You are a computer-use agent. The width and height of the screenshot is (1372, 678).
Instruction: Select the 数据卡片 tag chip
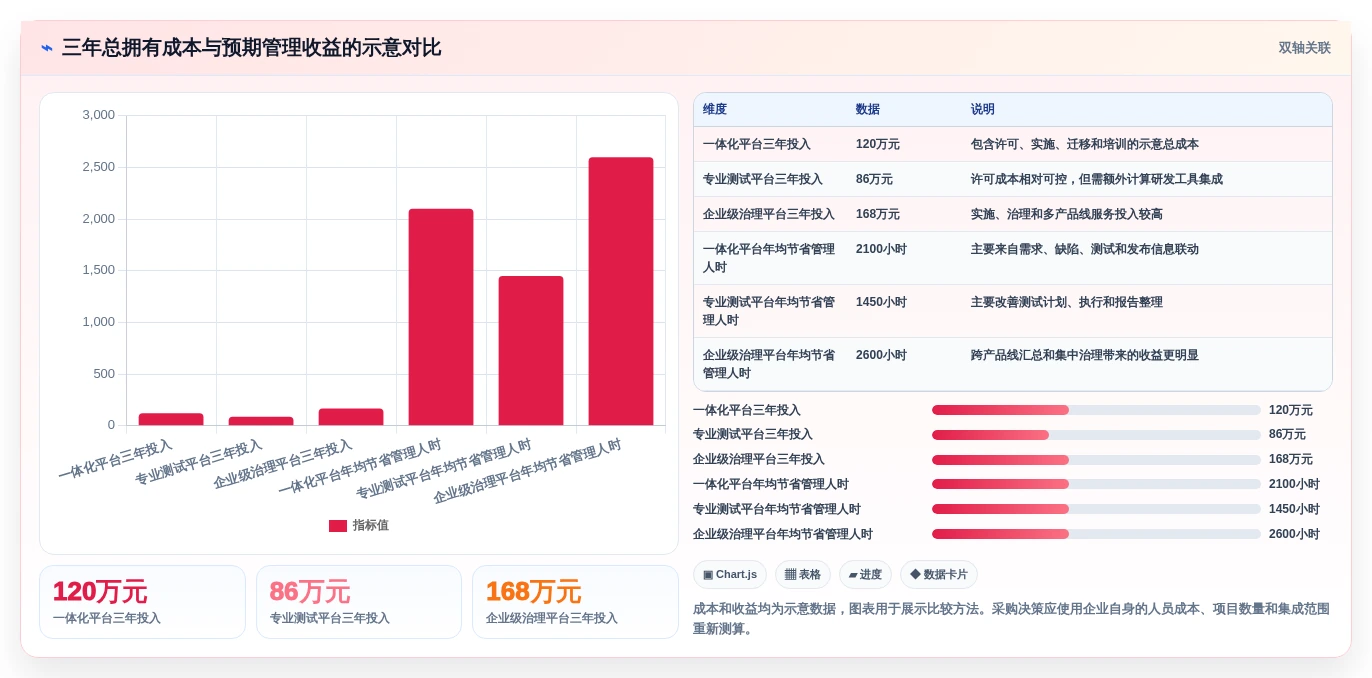click(x=939, y=574)
